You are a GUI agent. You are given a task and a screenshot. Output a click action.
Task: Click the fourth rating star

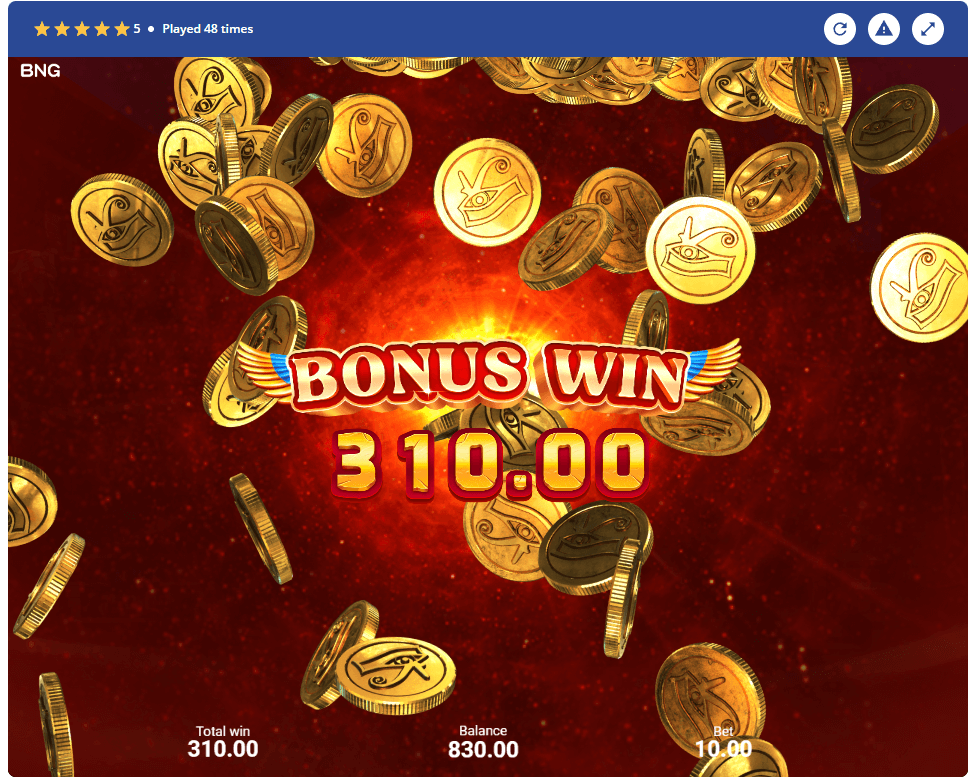coord(102,29)
